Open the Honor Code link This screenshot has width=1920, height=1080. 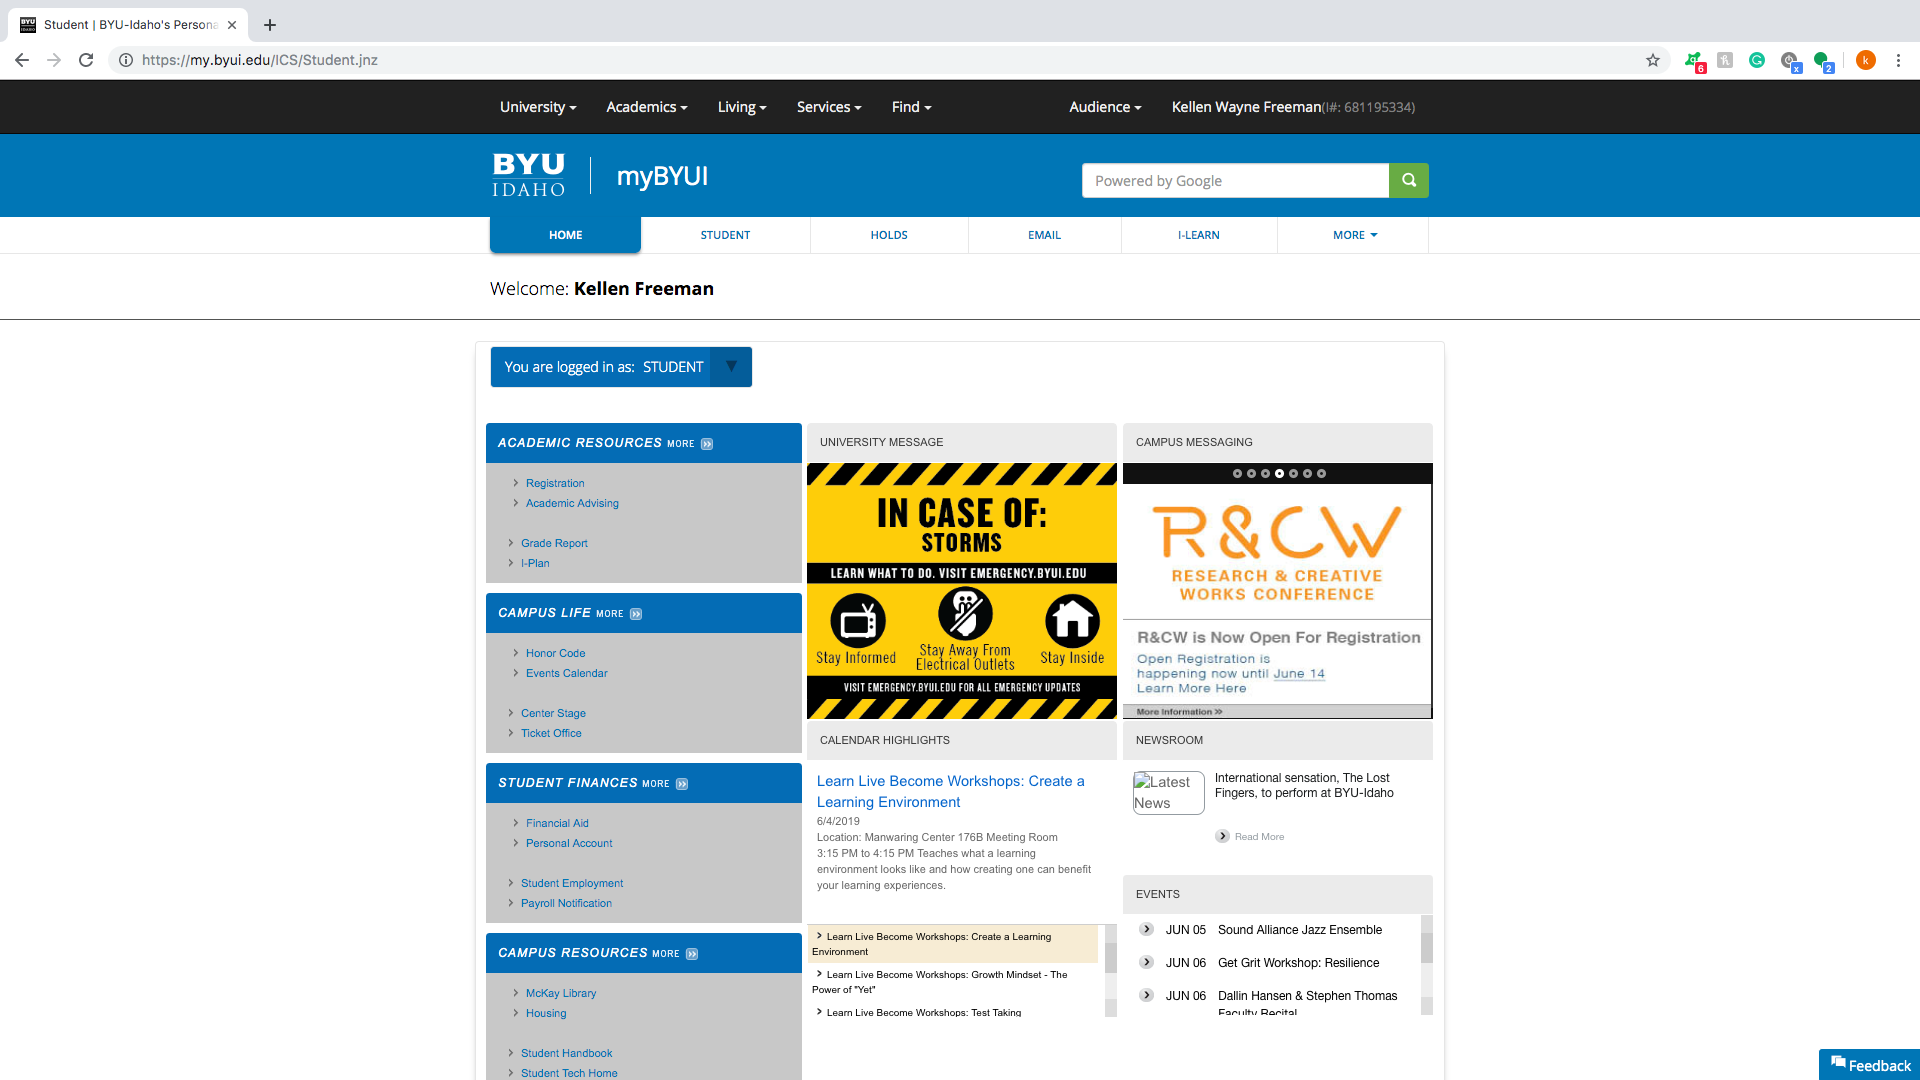pyautogui.click(x=555, y=653)
